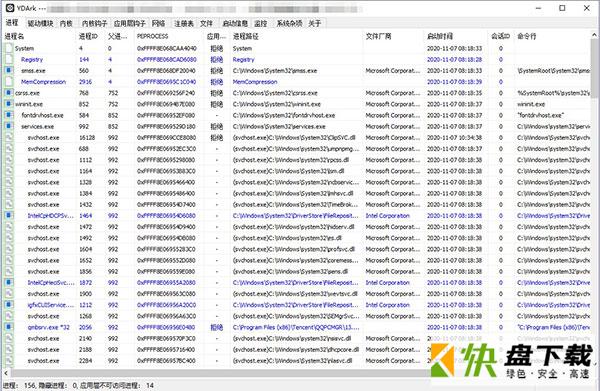Click the icon beside MemCompression
Screen dimensions: 600x391
tap(9, 81)
